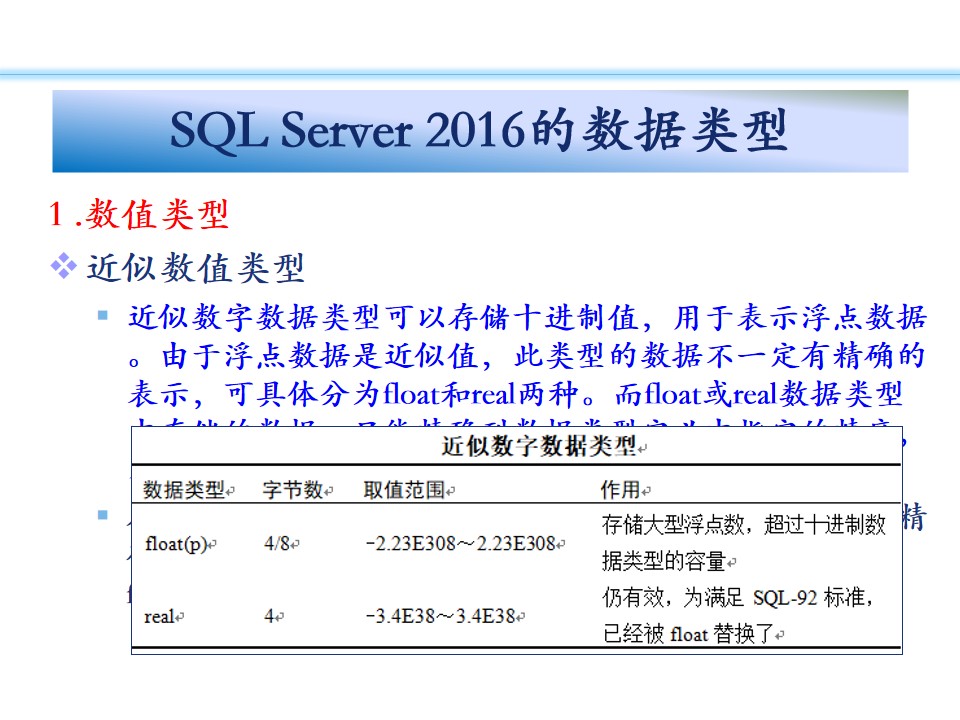Click the diamond bullet before 近似数值类型

click(64, 266)
